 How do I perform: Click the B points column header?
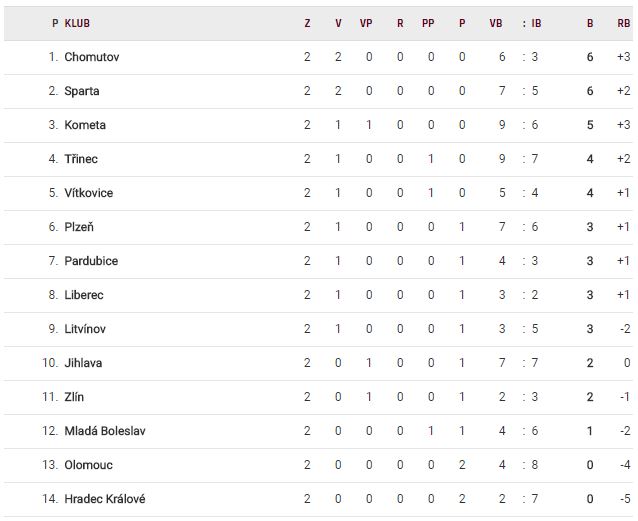coord(590,23)
